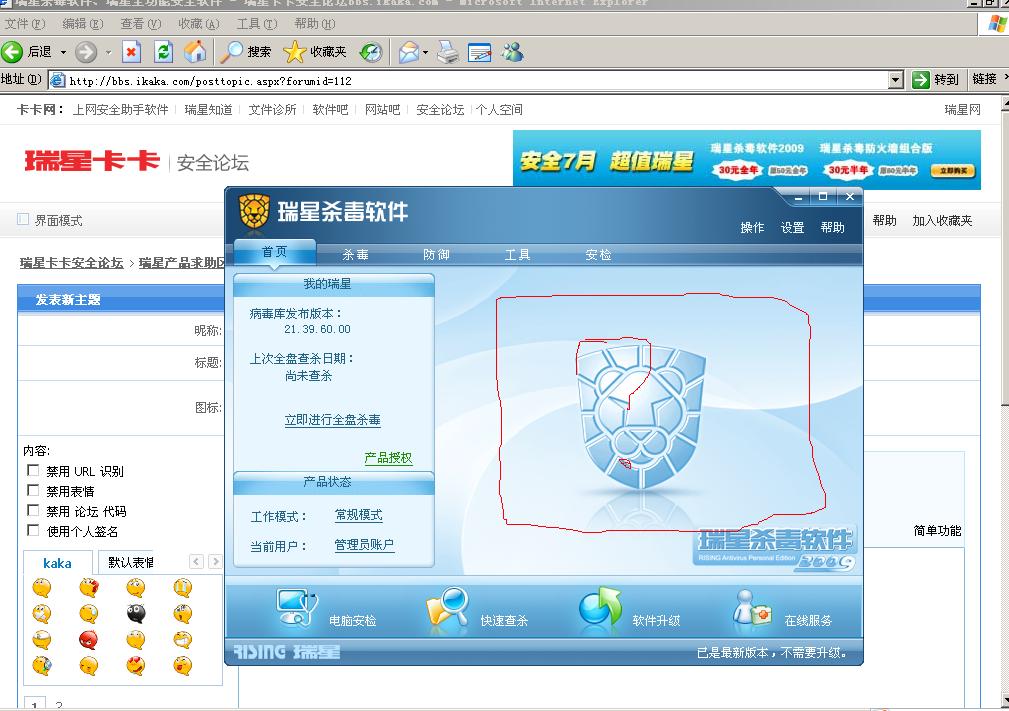Click the Edit page toolbar icon

point(479,51)
